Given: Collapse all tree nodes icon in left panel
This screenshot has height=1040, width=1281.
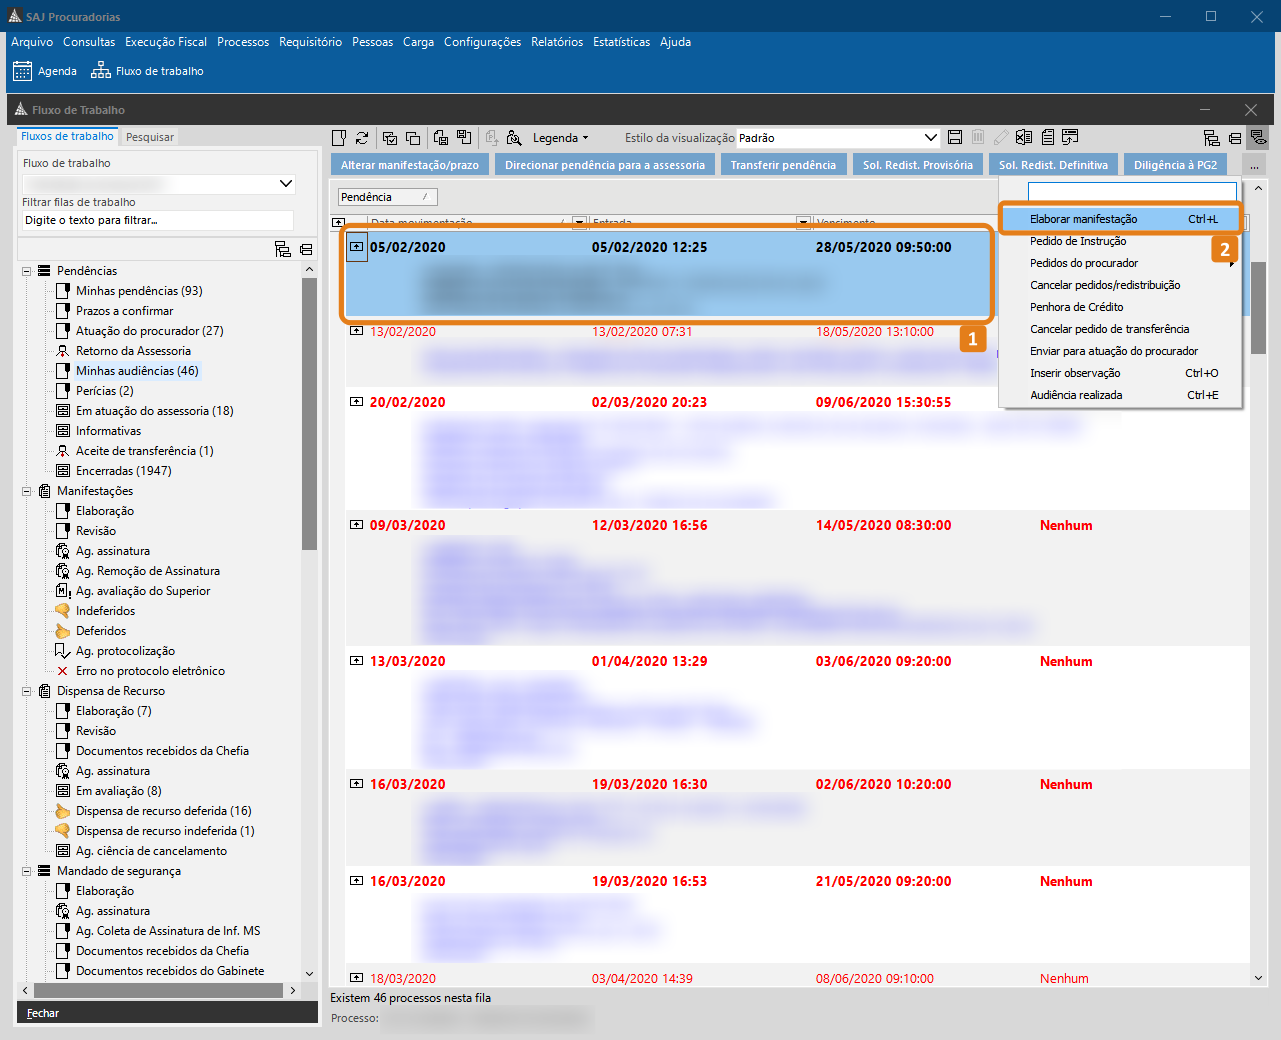Looking at the screenshot, I should [306, 249].
